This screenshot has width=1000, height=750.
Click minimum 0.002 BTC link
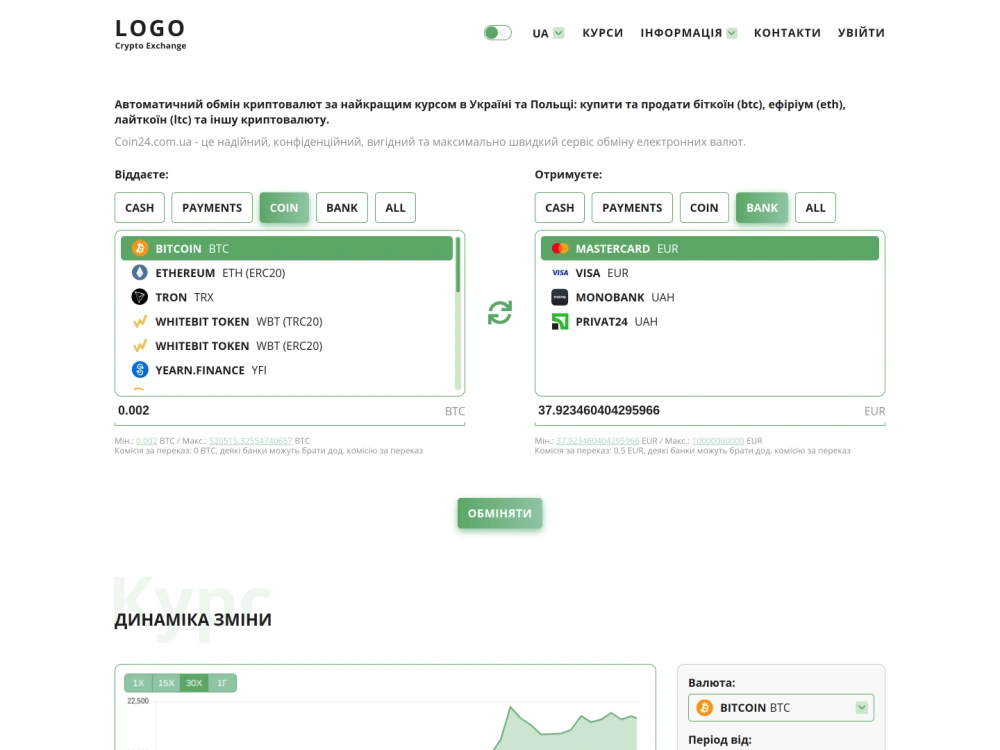point(147,441)
